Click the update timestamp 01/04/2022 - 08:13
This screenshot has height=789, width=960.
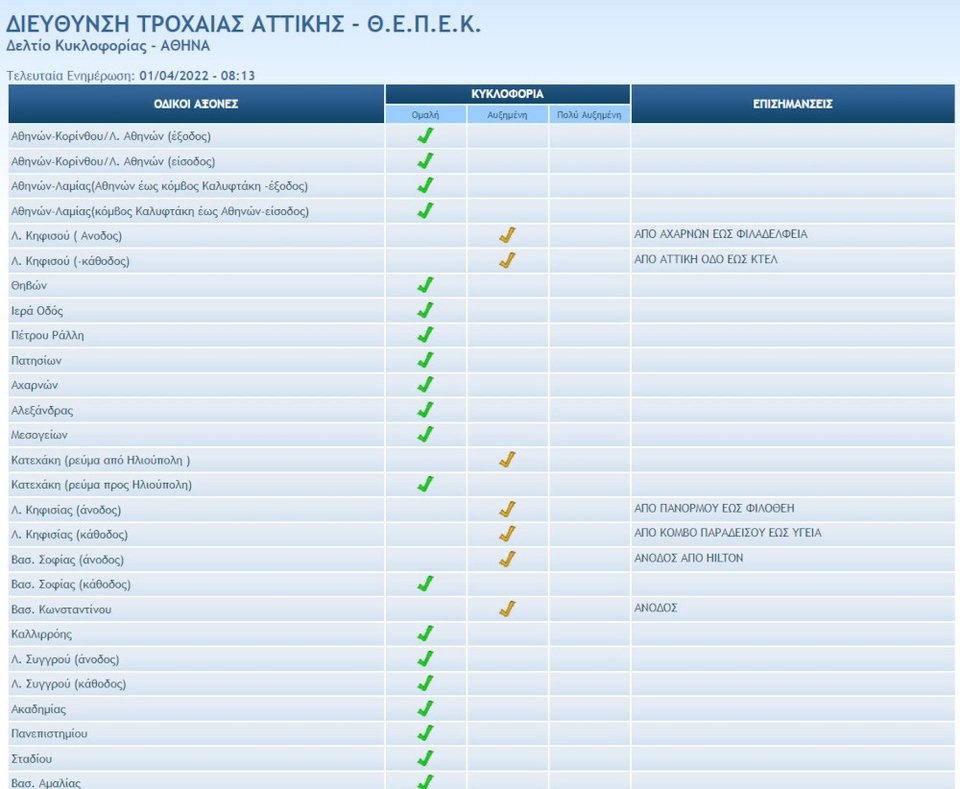coord(197,76)
